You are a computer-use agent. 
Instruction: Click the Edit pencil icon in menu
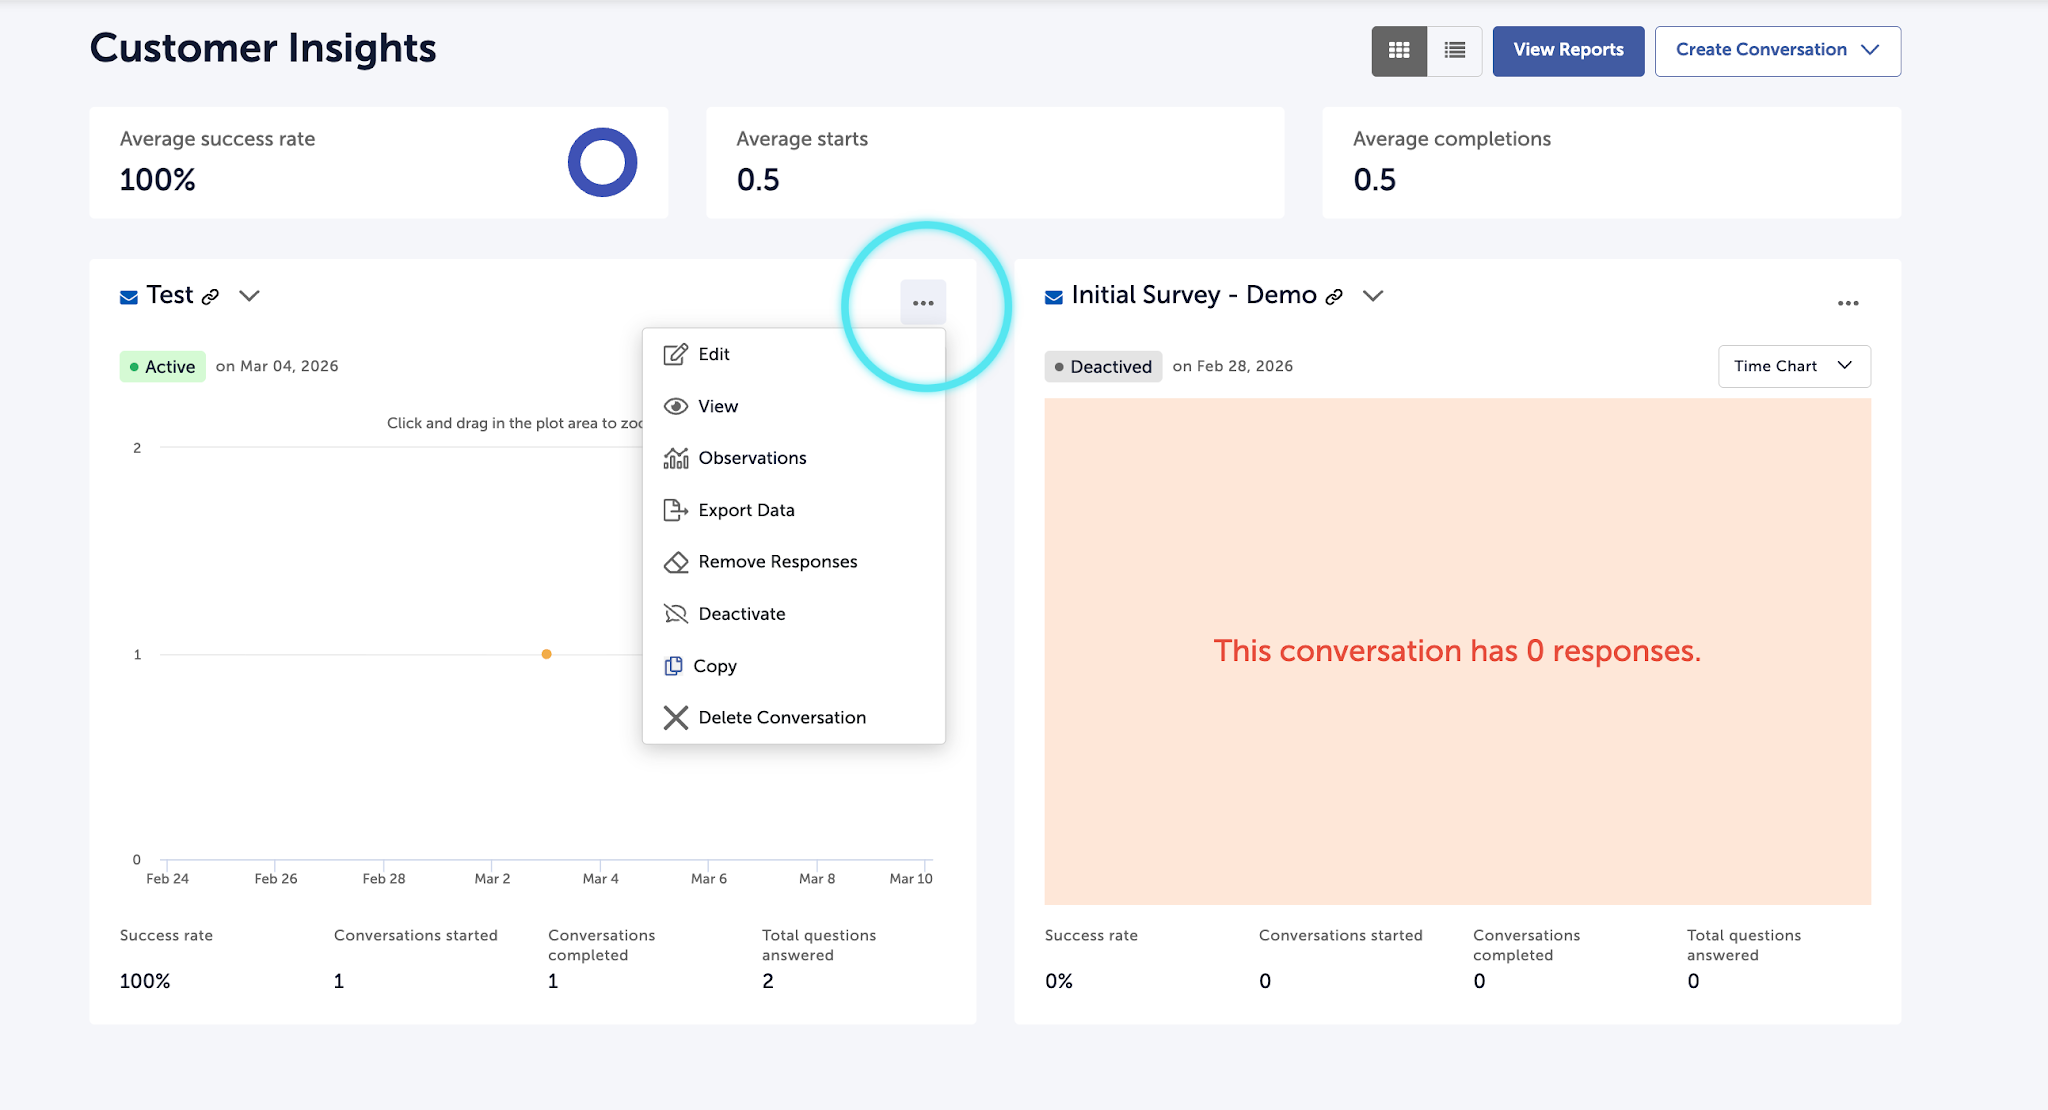point(676,354)
